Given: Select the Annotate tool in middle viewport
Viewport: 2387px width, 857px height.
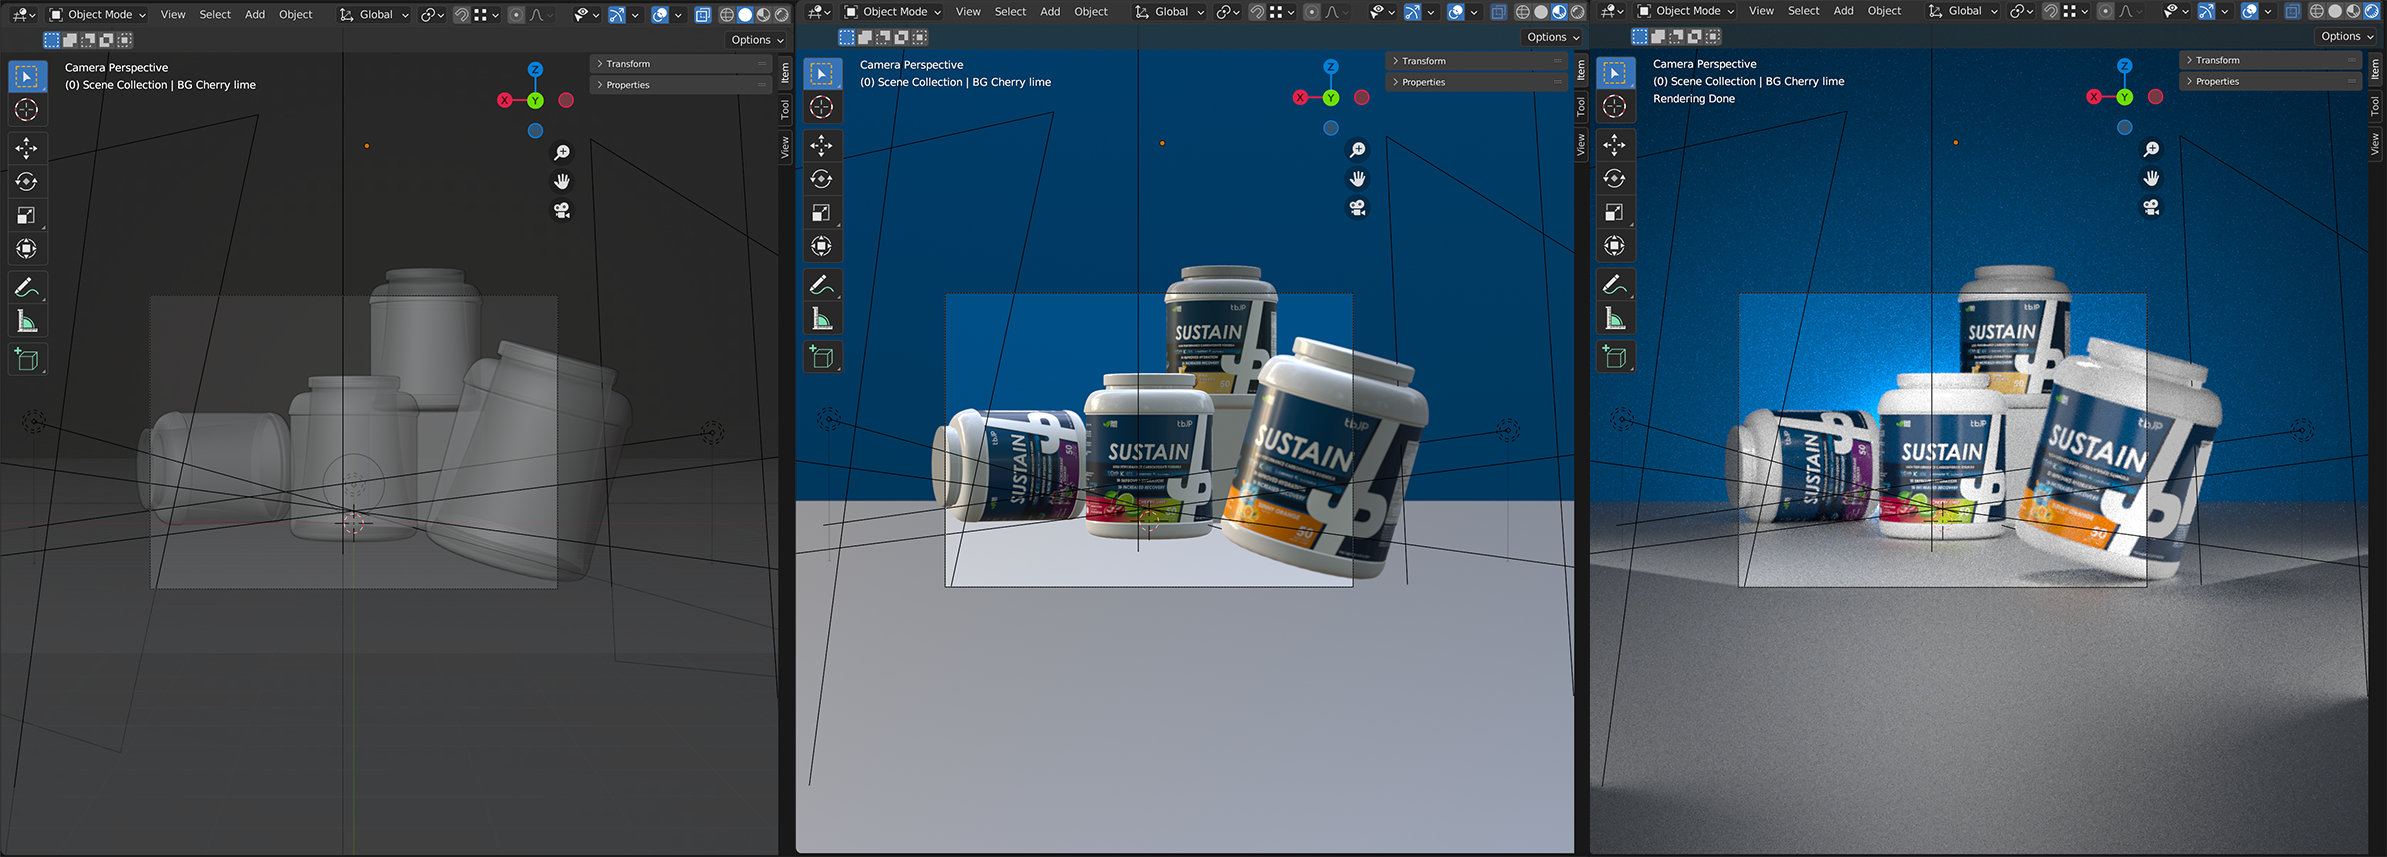Looking at the screenshot, I should point(822,285).
